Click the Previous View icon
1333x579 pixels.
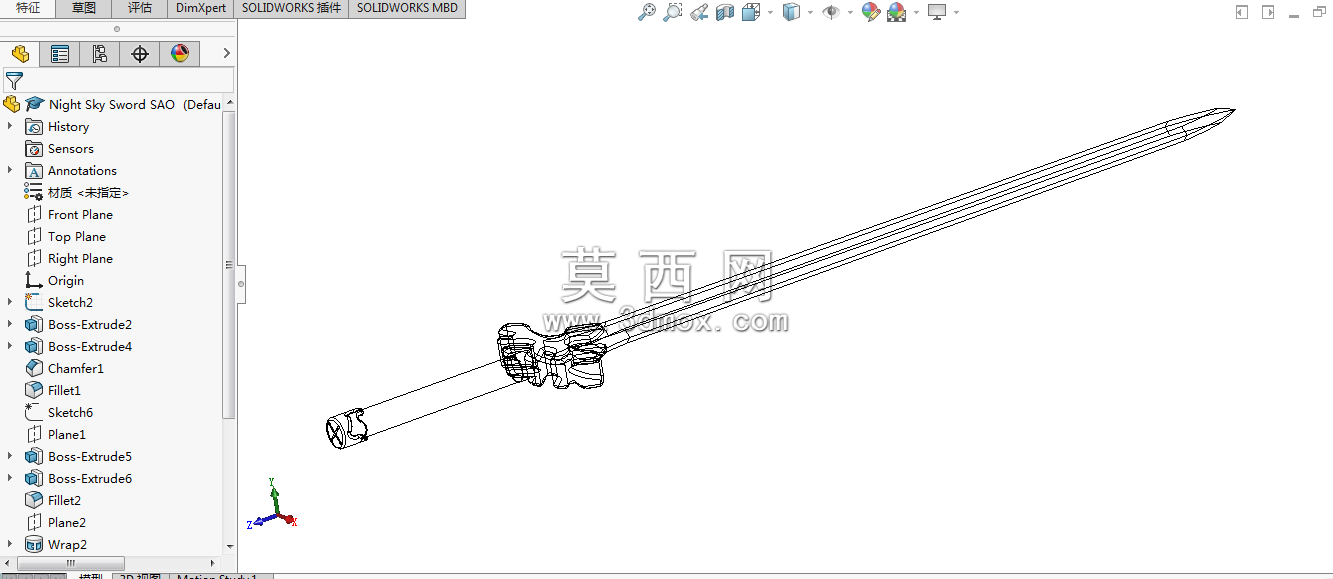[699, 12]
